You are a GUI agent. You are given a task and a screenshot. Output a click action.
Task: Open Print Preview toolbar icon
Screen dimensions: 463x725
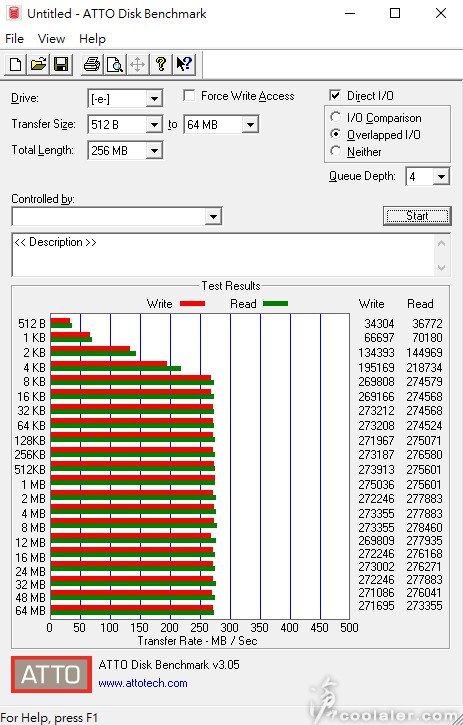[x=115, y=64]
